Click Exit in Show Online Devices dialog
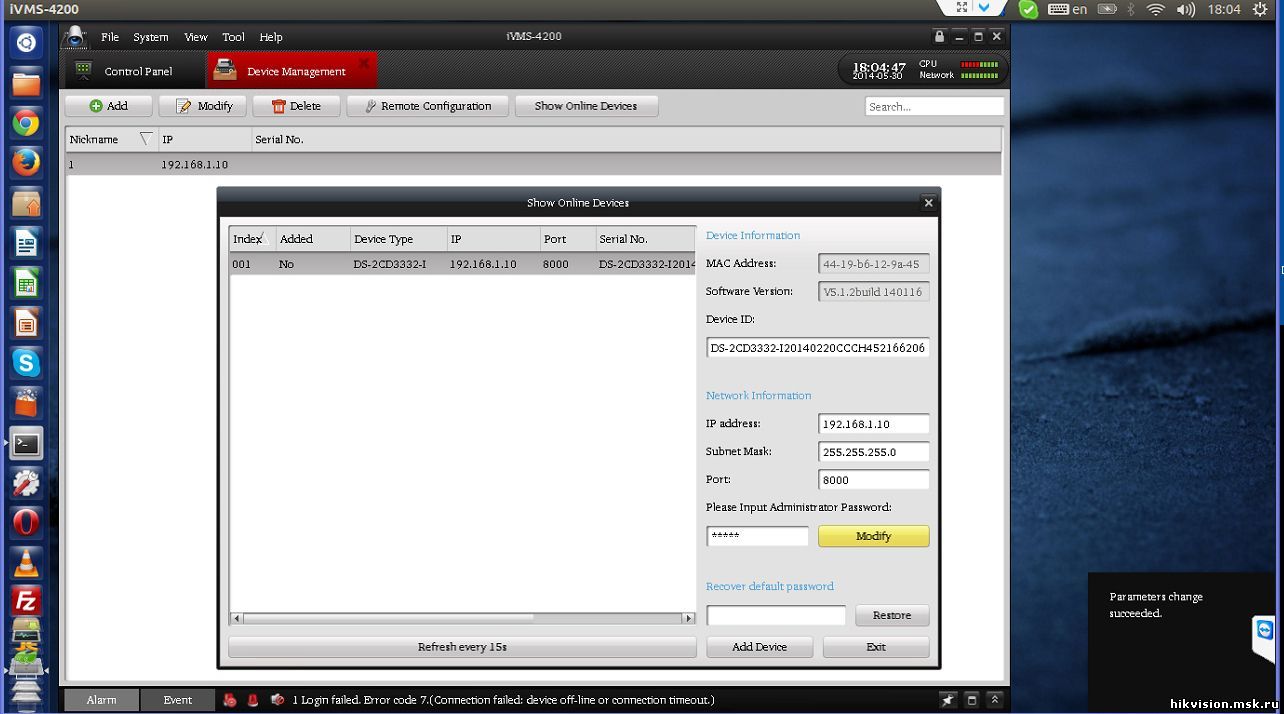1284x714 pixels. click(876, 647)
